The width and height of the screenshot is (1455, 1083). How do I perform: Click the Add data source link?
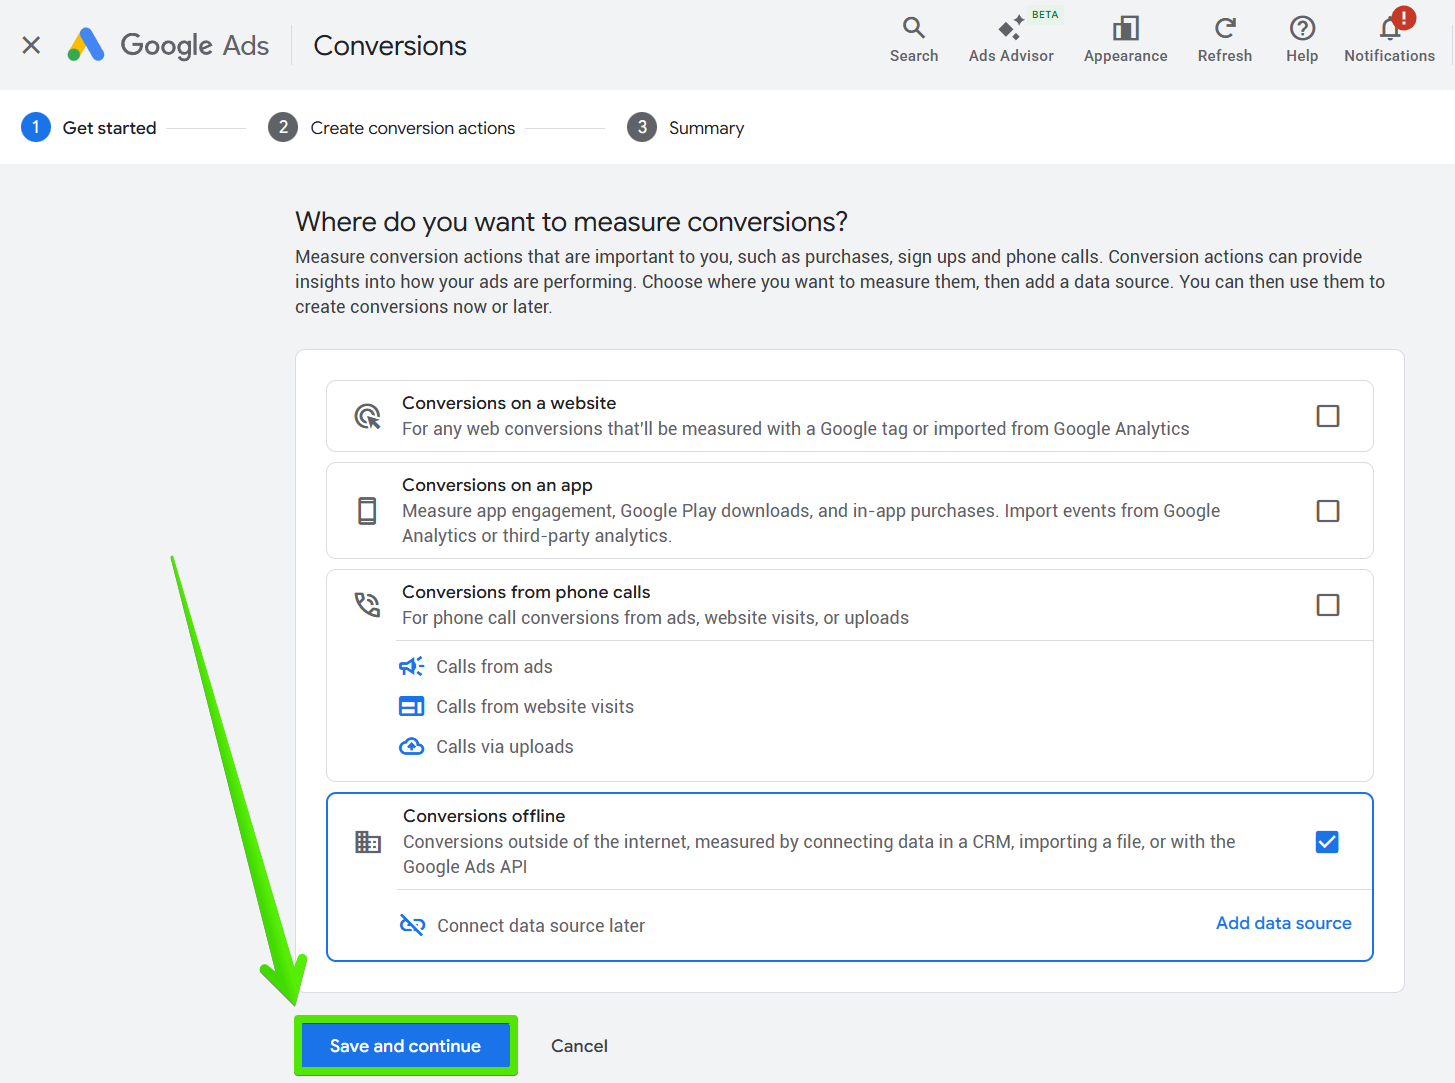pos(1283,923)
